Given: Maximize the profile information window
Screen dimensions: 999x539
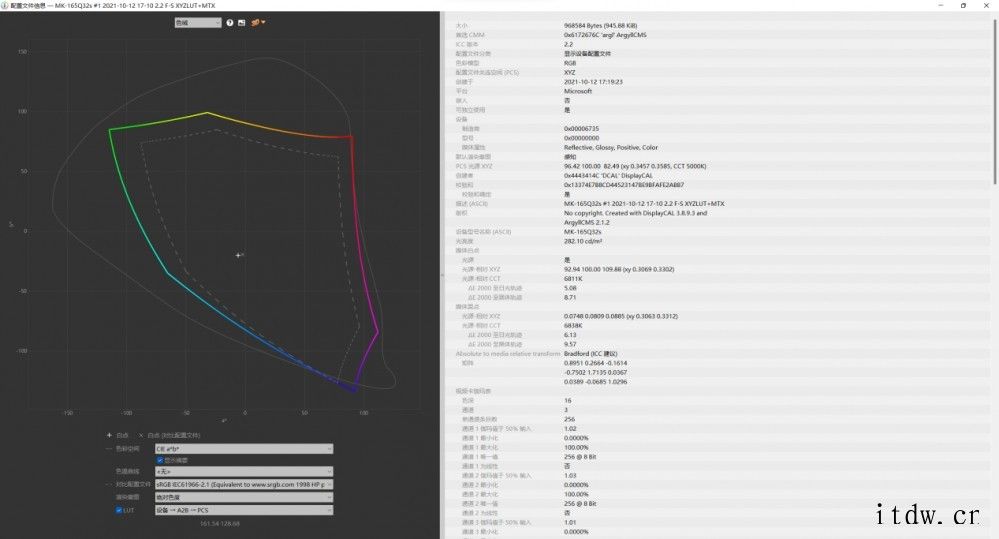Looking at the screenshot, I should click(963, 5).
